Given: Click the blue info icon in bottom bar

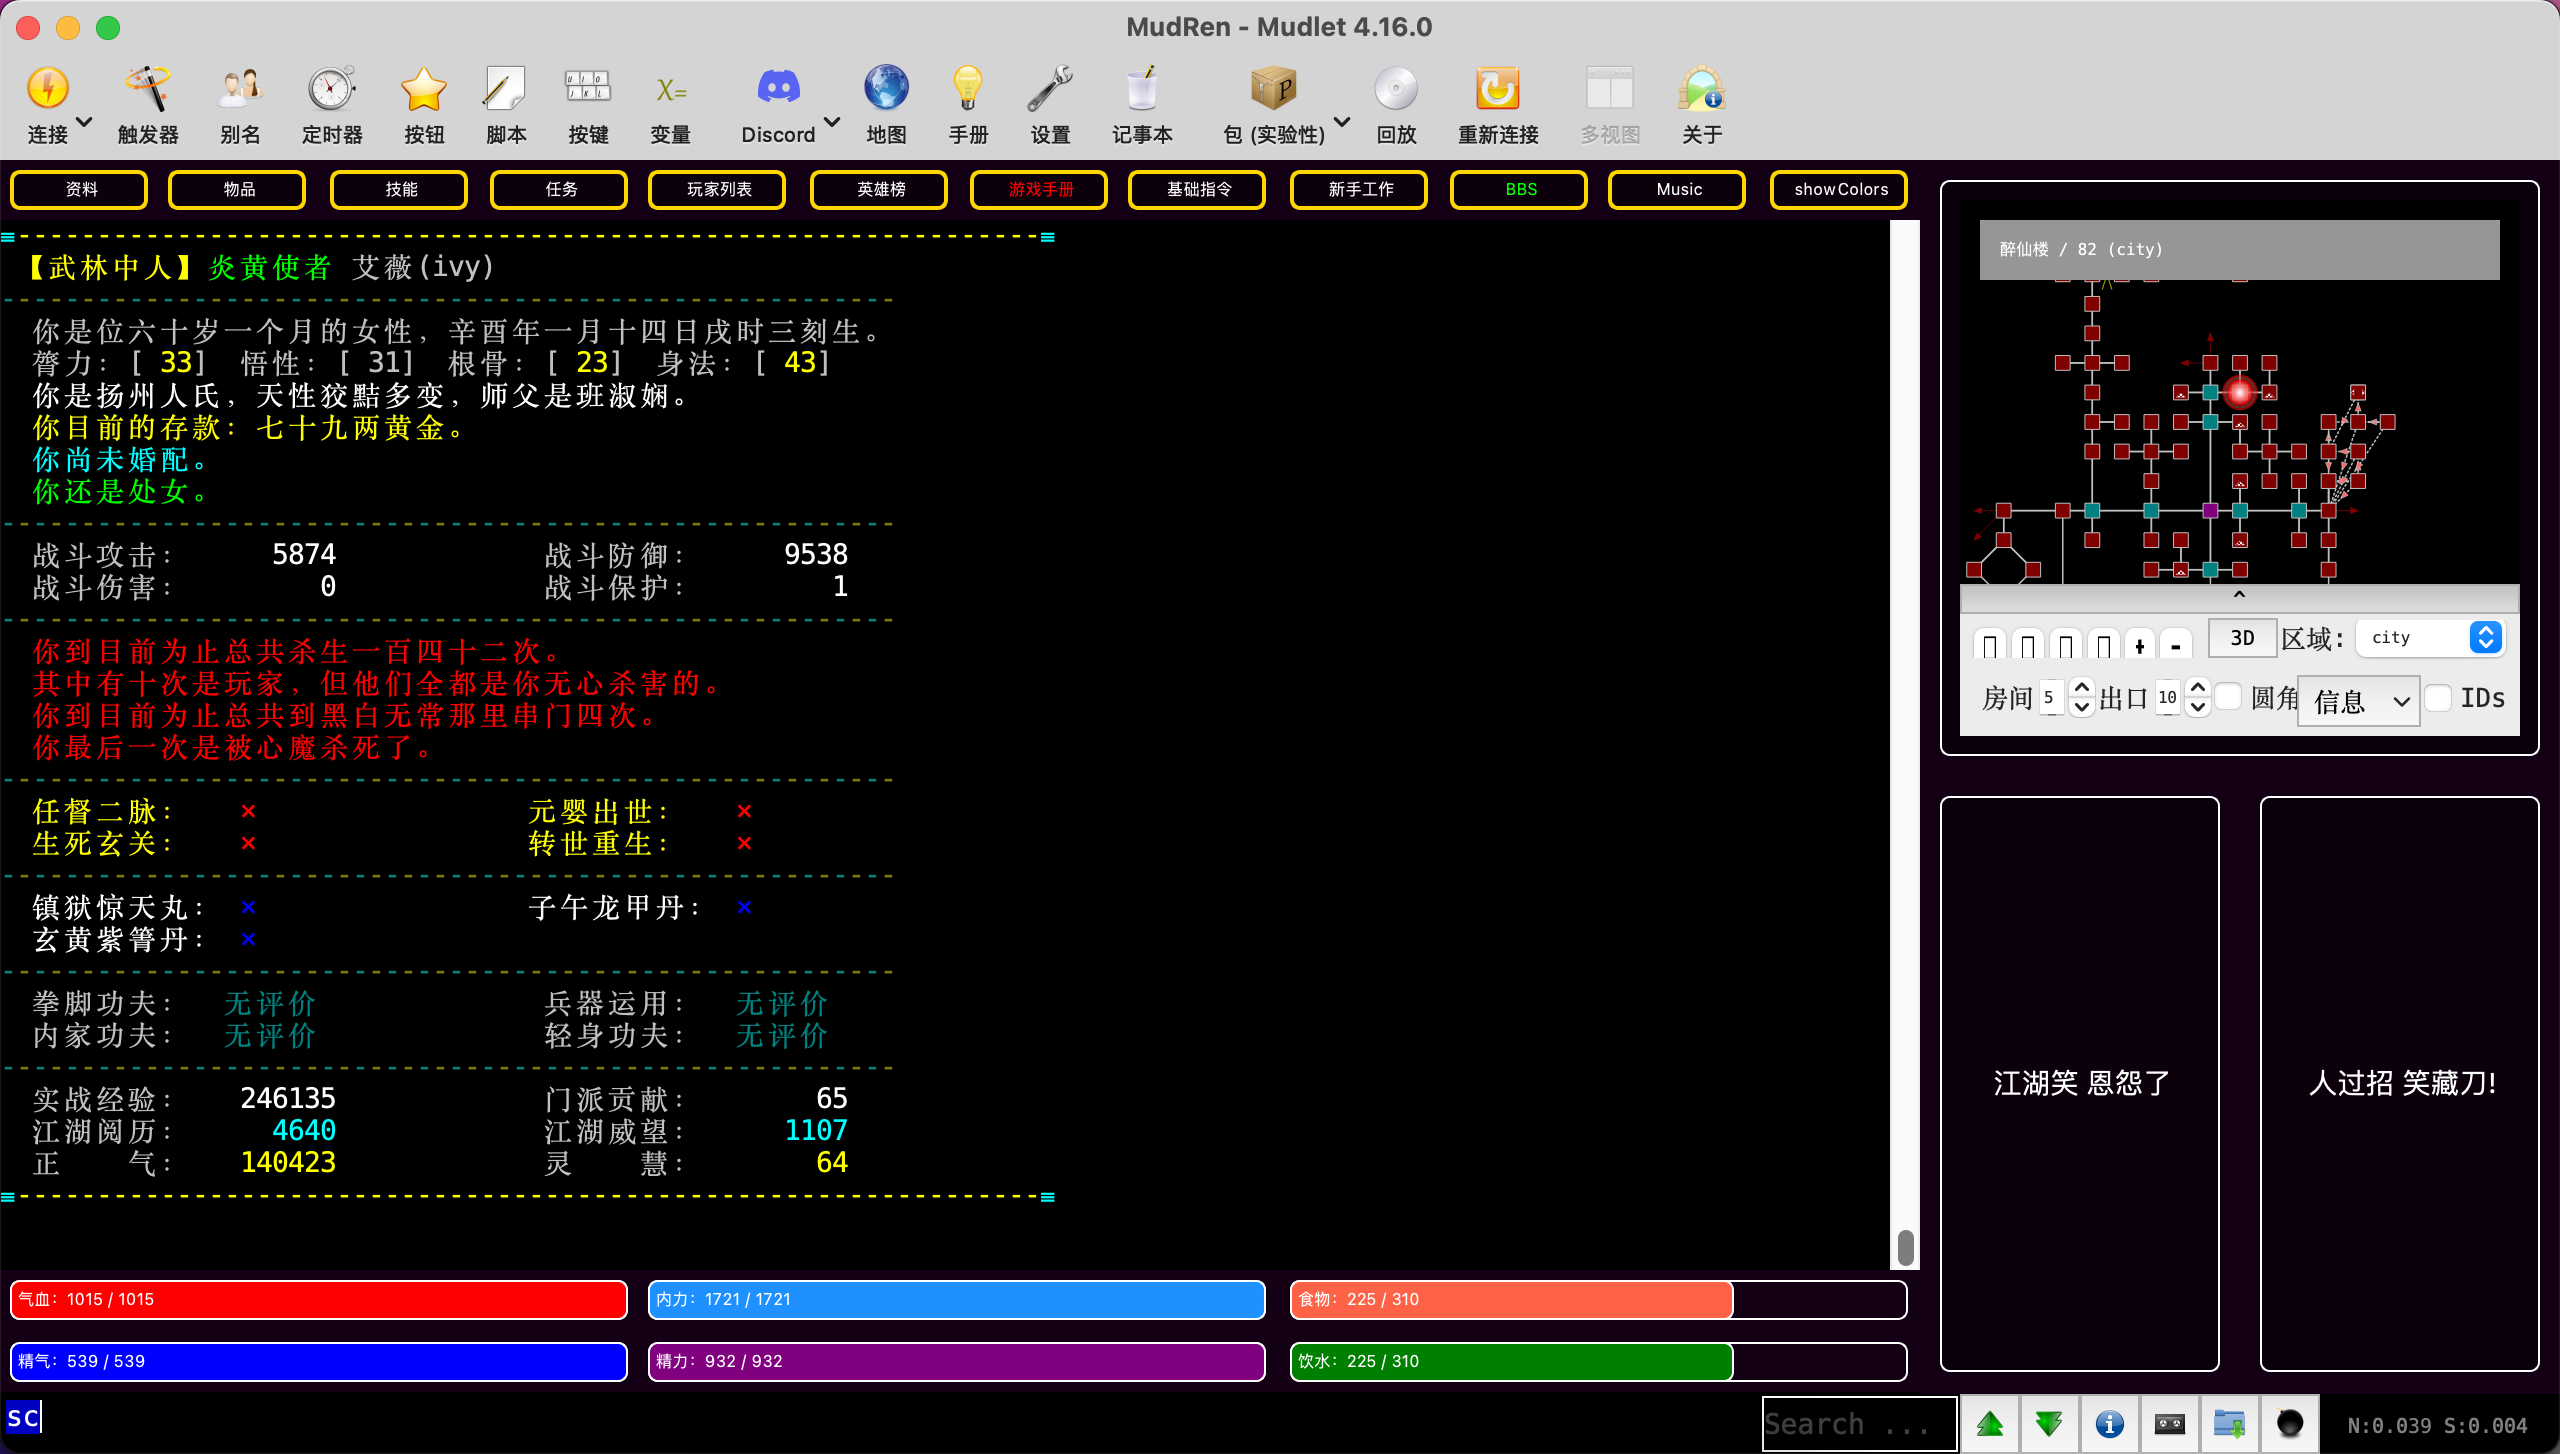Looking at the screenshot, I should click(2109, 1424).
